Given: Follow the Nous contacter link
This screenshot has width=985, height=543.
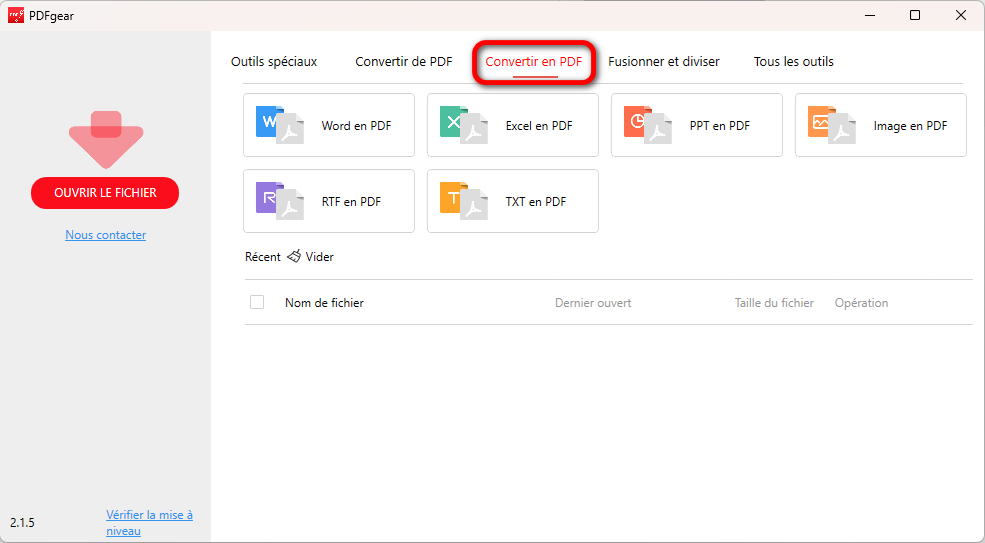Looking at the screenshot, I should pyautogui.click(x=106, y=235).
